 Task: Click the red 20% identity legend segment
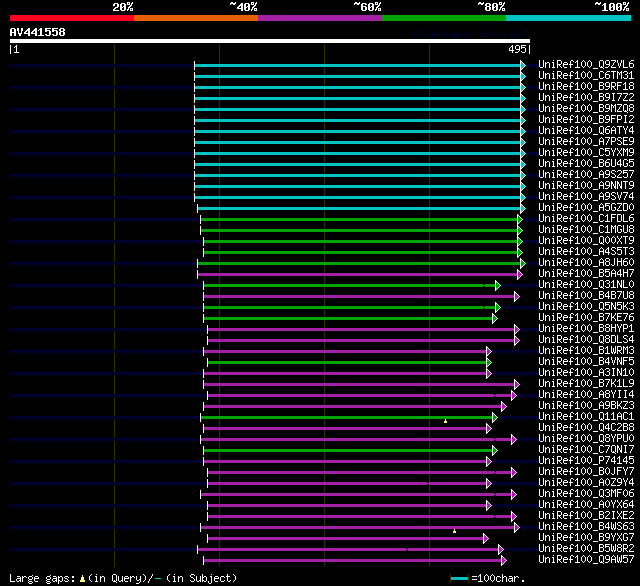pos(72,18)
